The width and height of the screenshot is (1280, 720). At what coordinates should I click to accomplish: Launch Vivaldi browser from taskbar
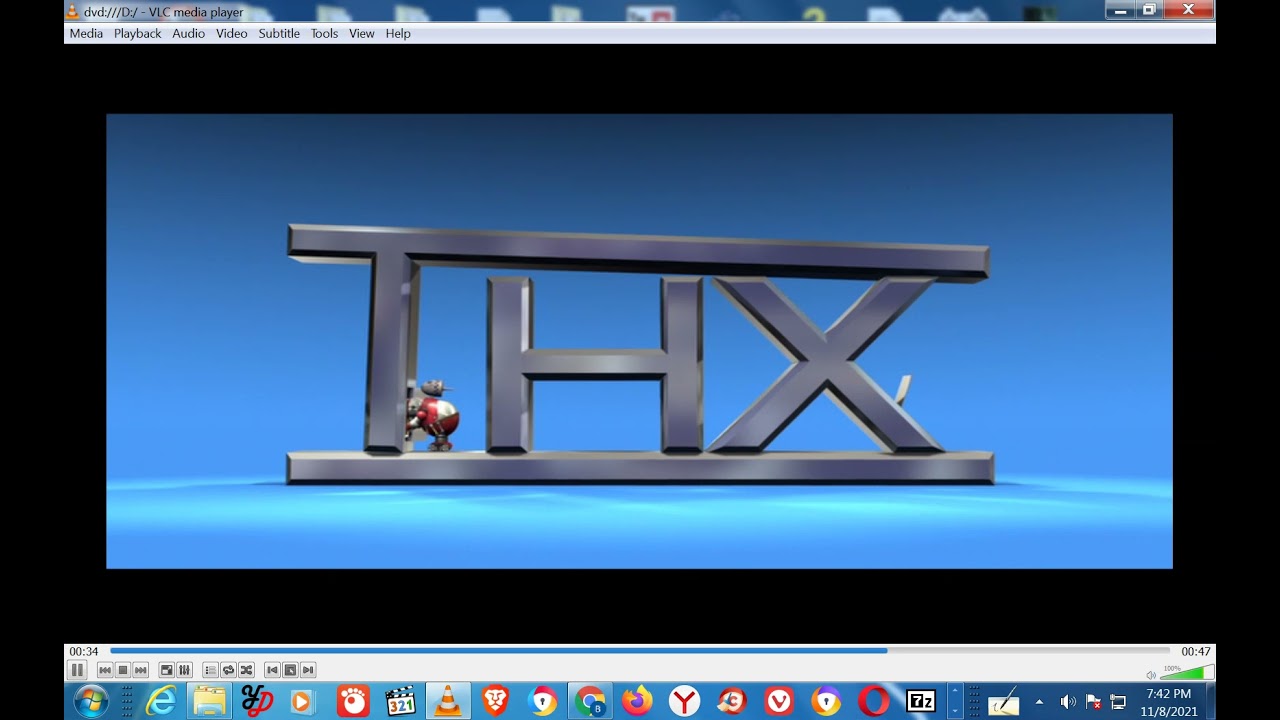(779, 701)
